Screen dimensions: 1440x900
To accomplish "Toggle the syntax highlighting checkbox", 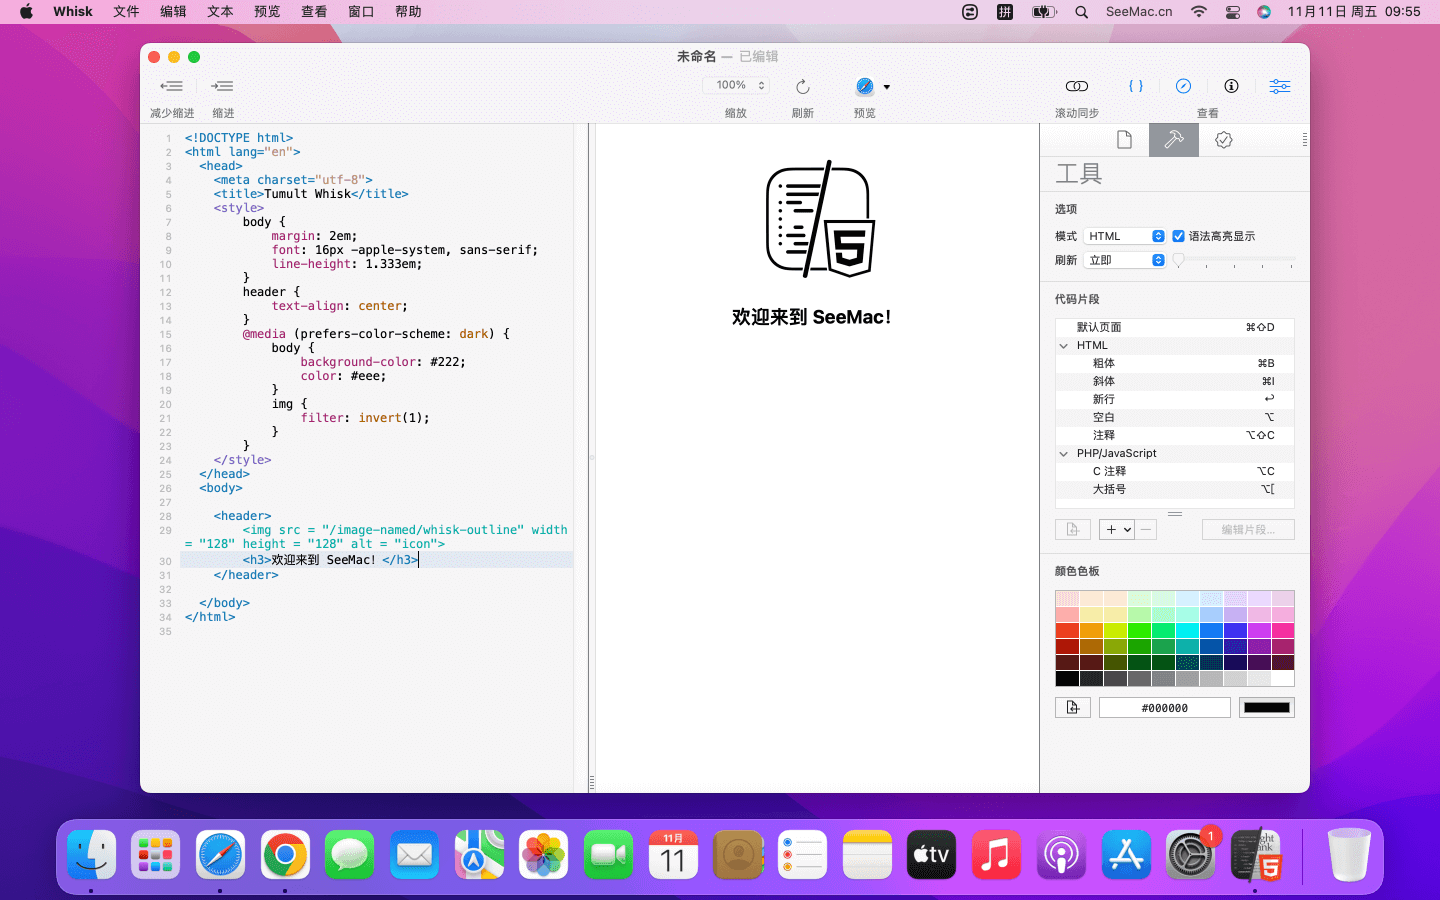I will click(1179, 236).
